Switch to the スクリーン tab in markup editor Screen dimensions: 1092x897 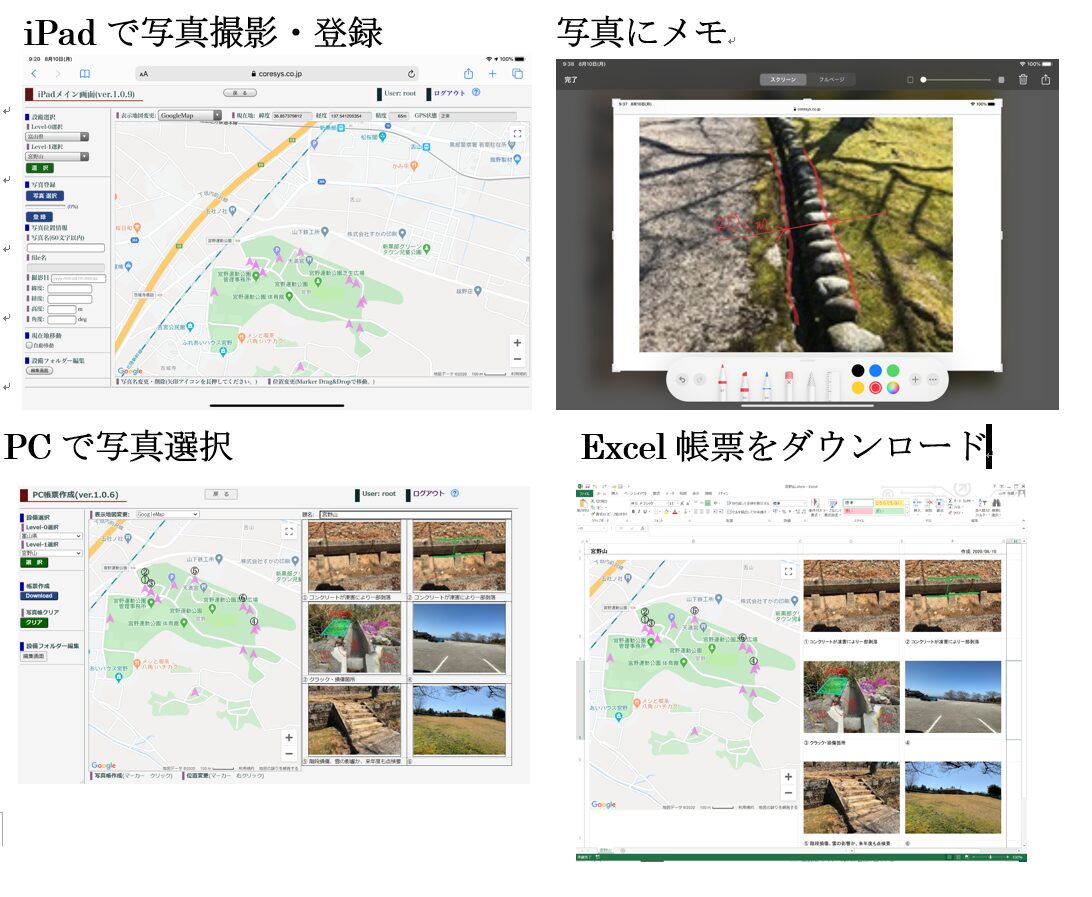pos(783,79)
